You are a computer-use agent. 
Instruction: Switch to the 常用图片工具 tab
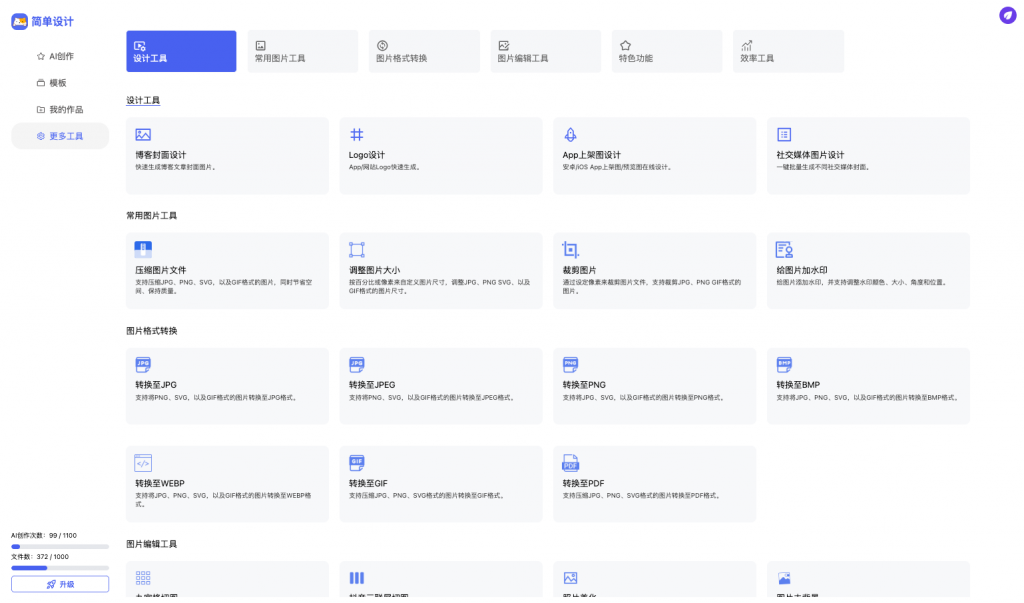302,51
